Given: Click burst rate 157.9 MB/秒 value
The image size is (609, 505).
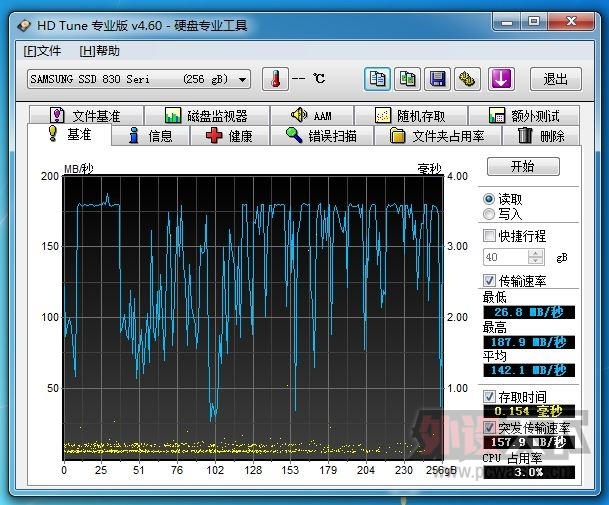Looking at the screenshot, I should point(529,442).
